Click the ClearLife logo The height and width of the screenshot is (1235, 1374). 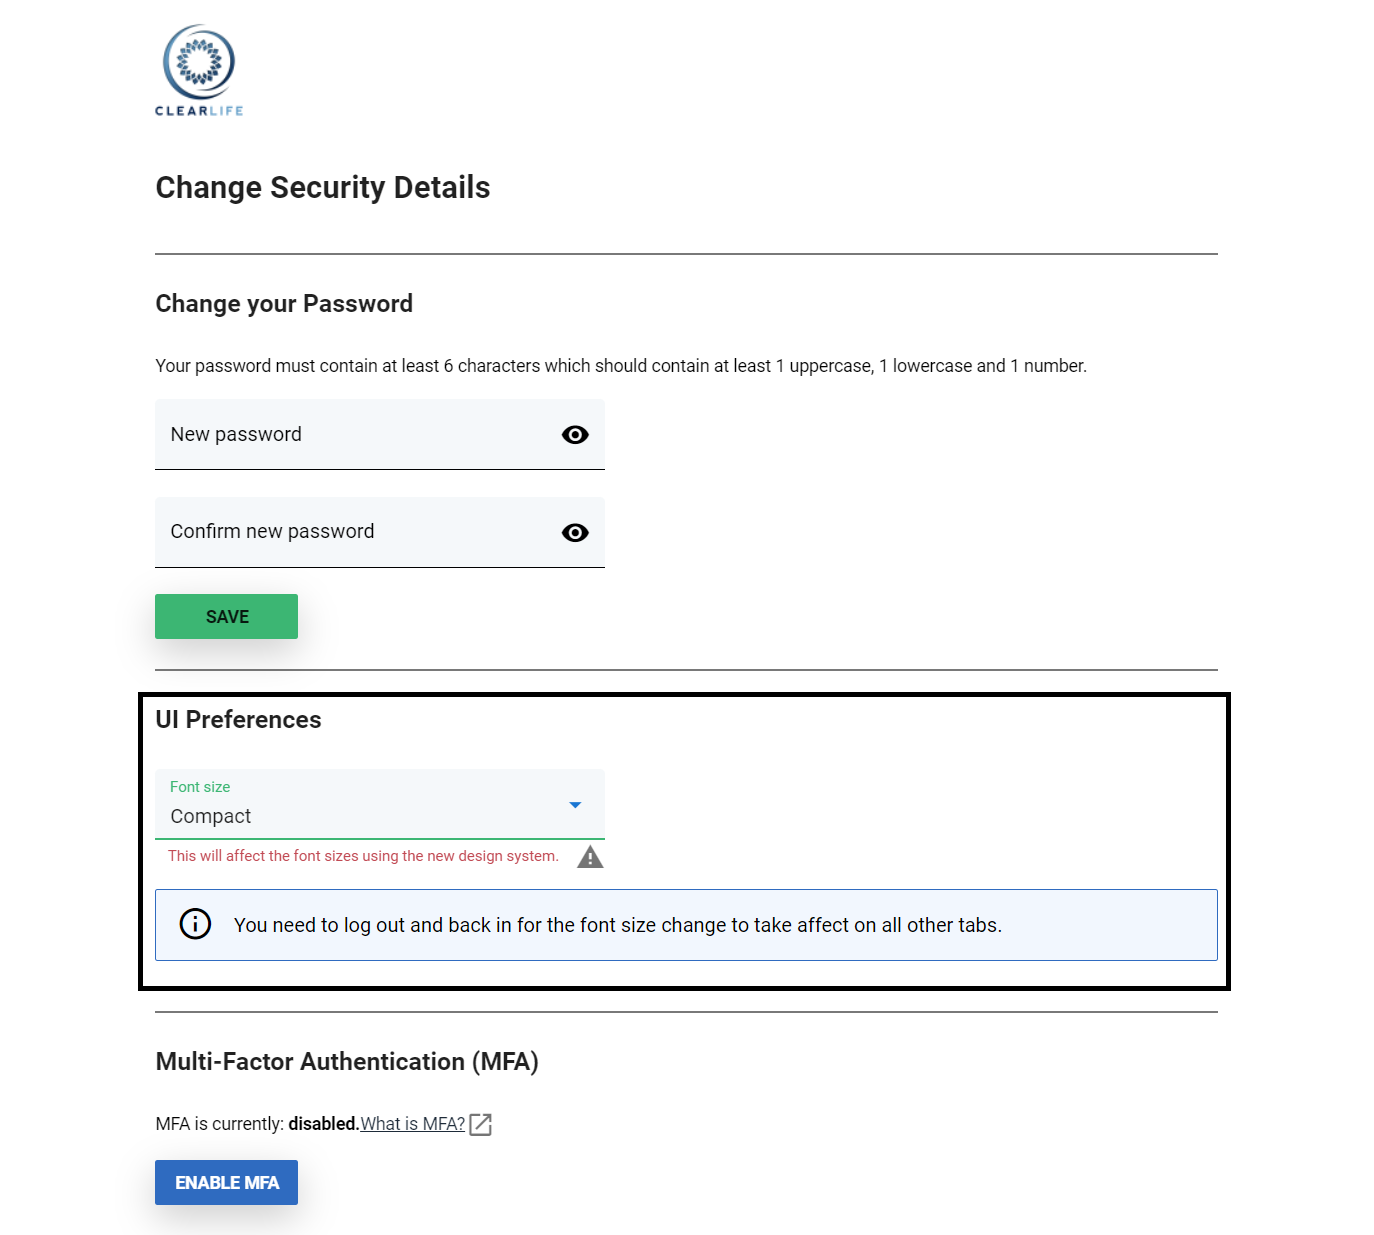(x=199, y=70)
